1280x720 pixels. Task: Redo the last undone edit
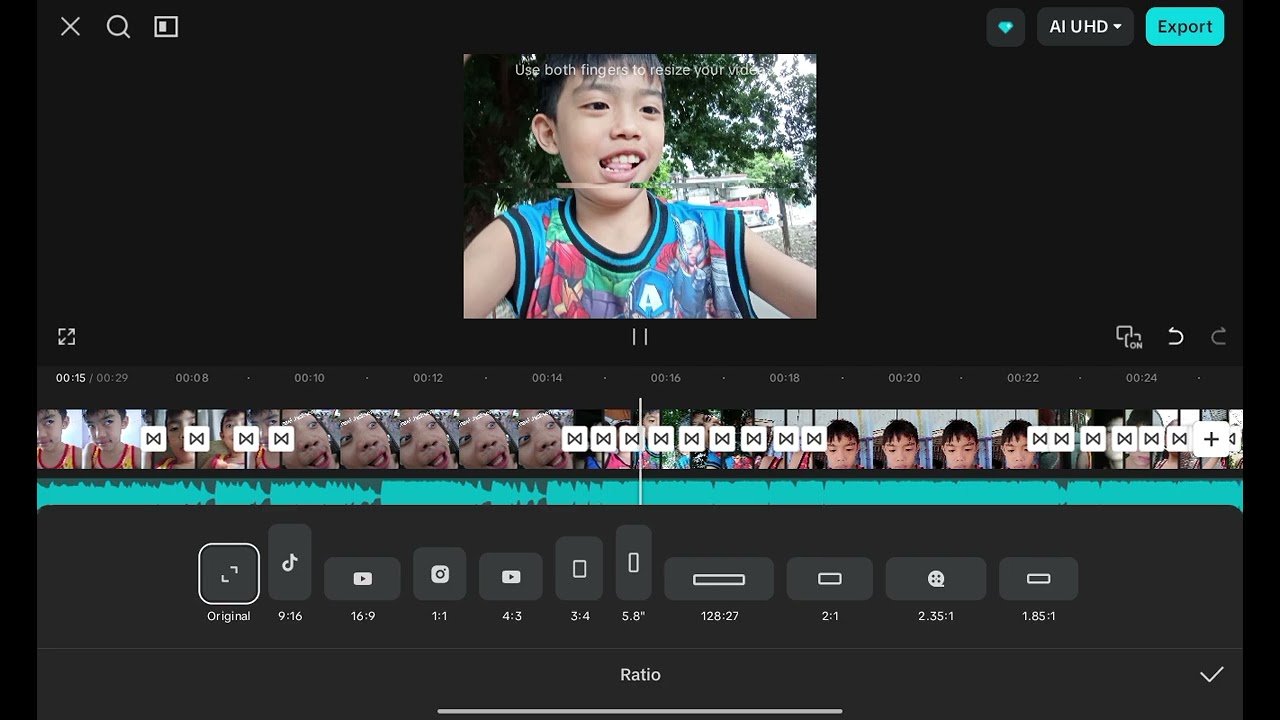[1218, 337]
